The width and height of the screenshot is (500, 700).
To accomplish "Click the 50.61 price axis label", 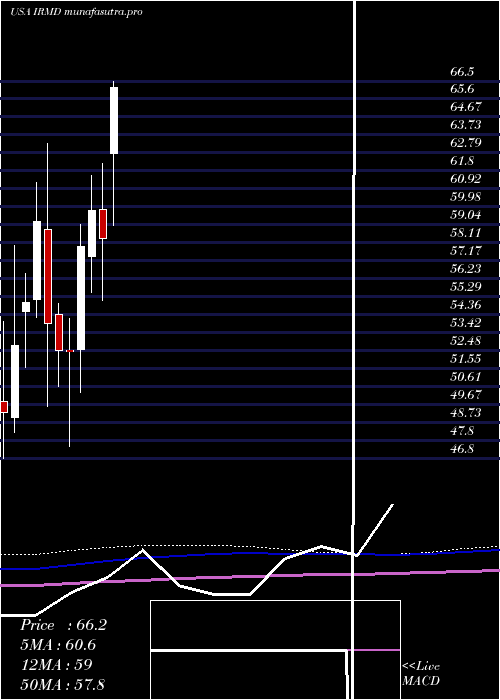I will click(x=466, y=377).
